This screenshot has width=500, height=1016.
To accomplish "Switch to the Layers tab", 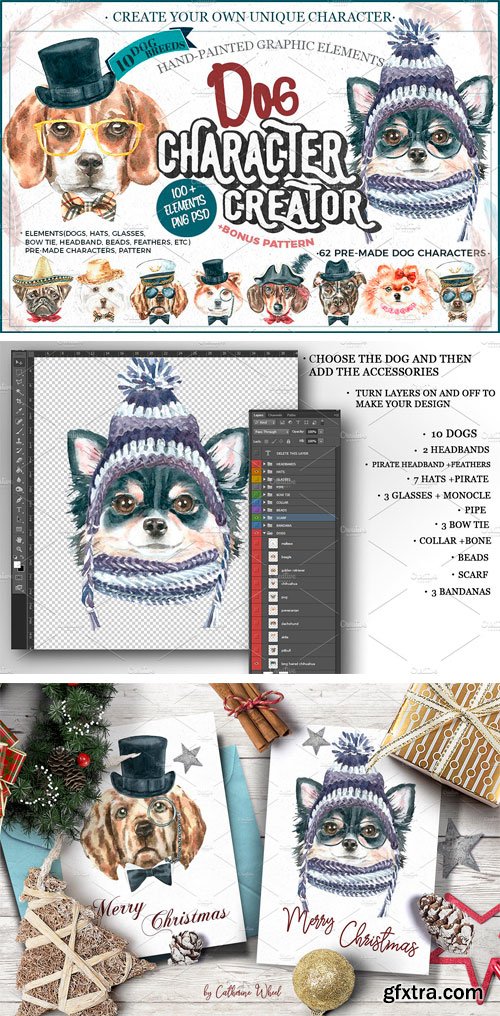I will (x=258, y=415).
